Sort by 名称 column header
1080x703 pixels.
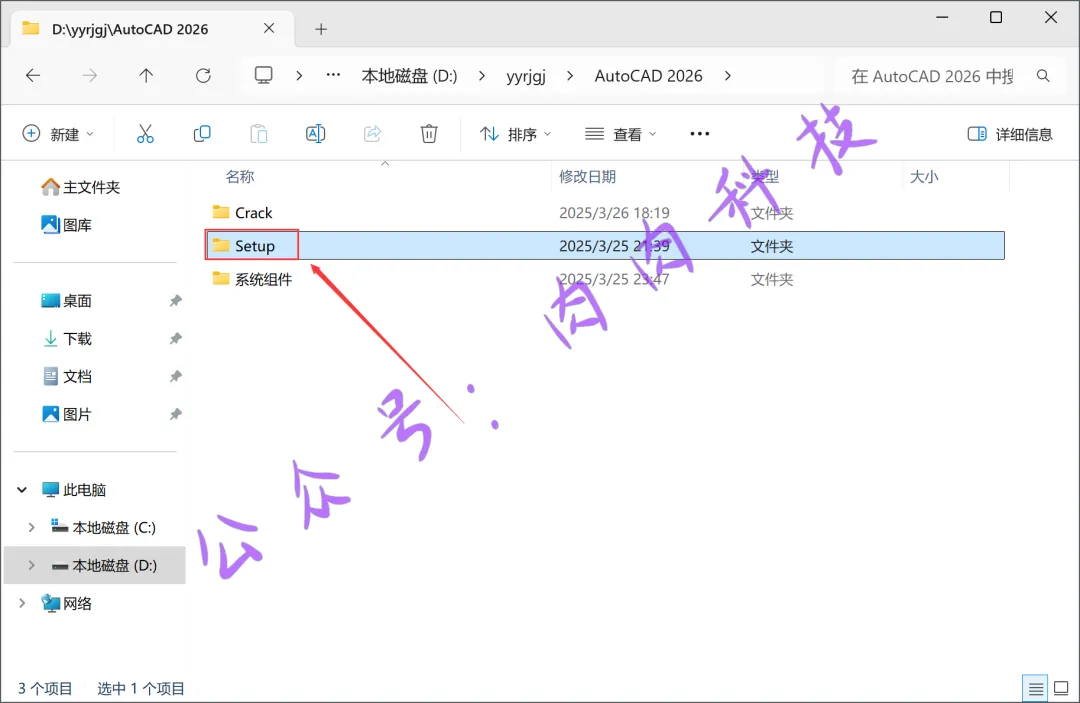pos(240,177)
